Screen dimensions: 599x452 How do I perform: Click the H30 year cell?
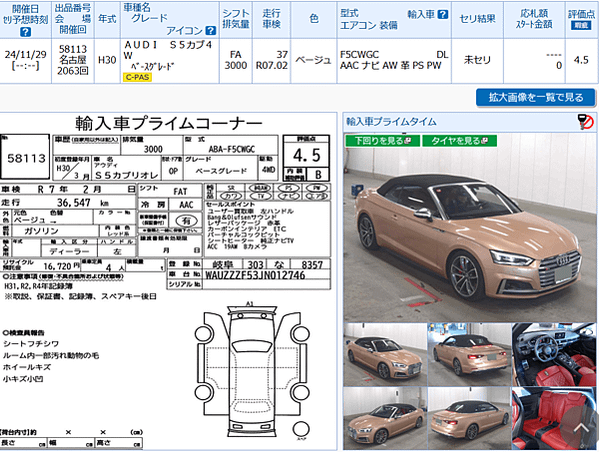pyautogui.click(x=107, y=60)
